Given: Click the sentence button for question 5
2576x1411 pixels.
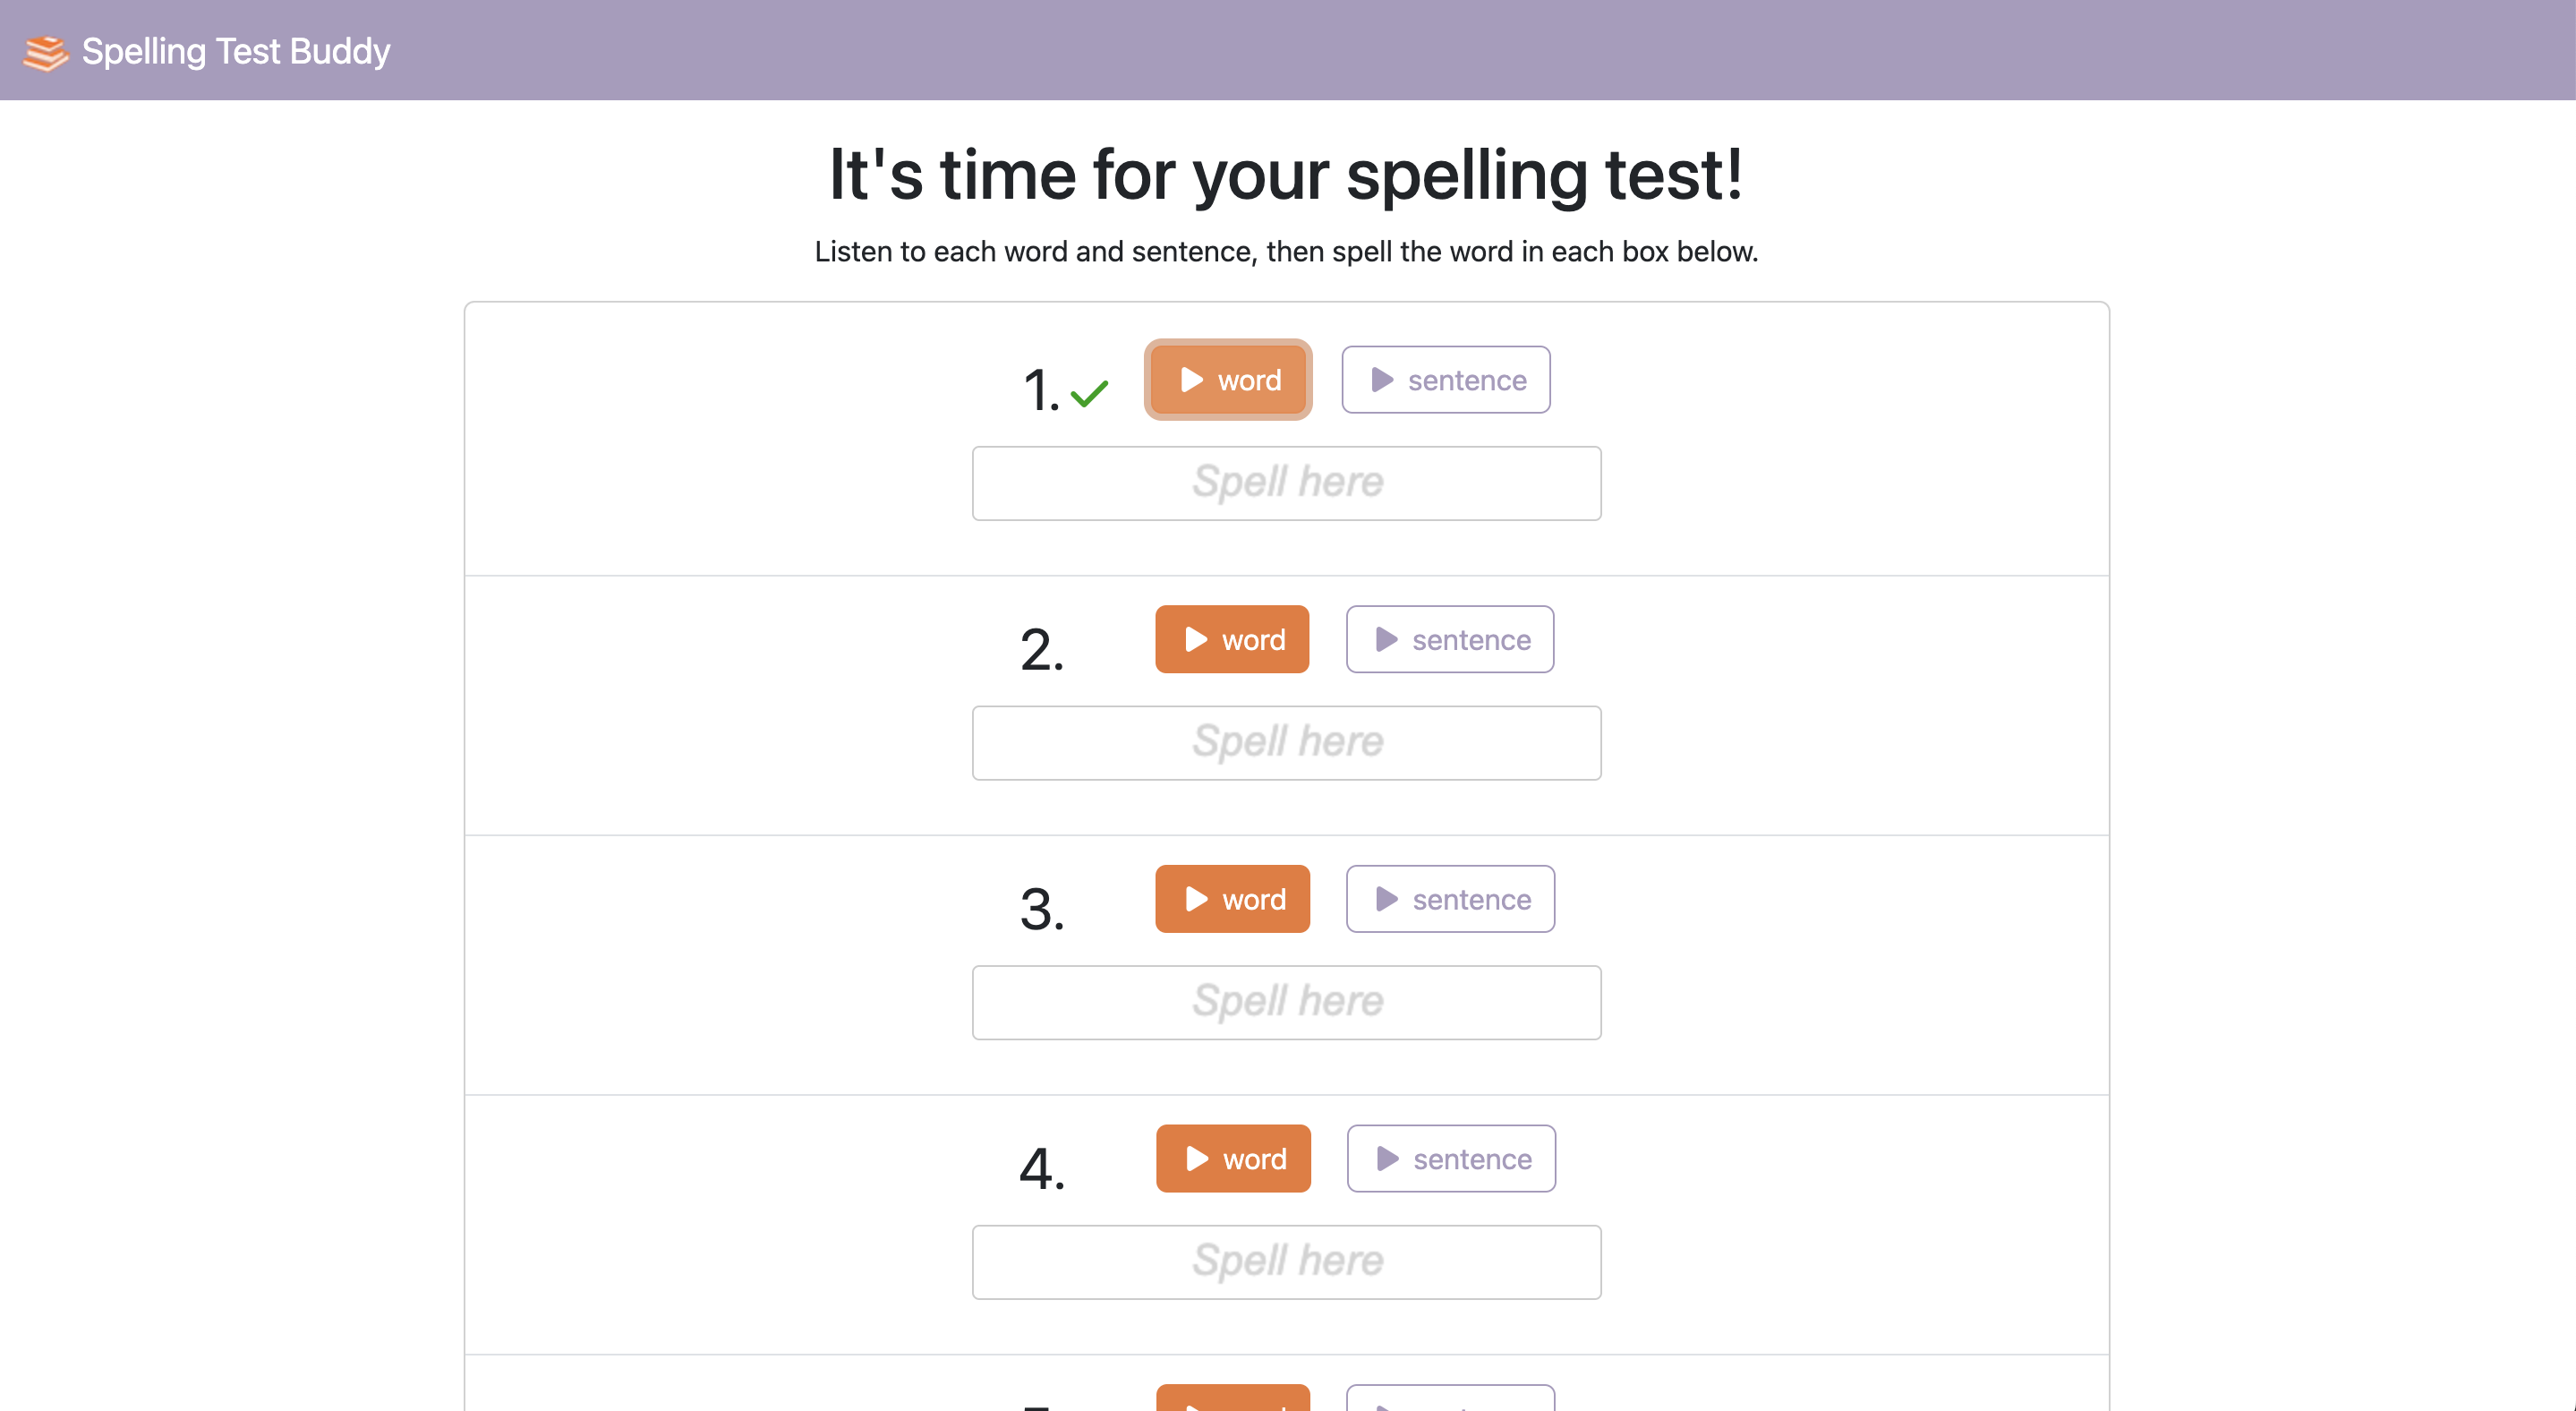Looking at the screenshot, I should pos(1451,1400).
